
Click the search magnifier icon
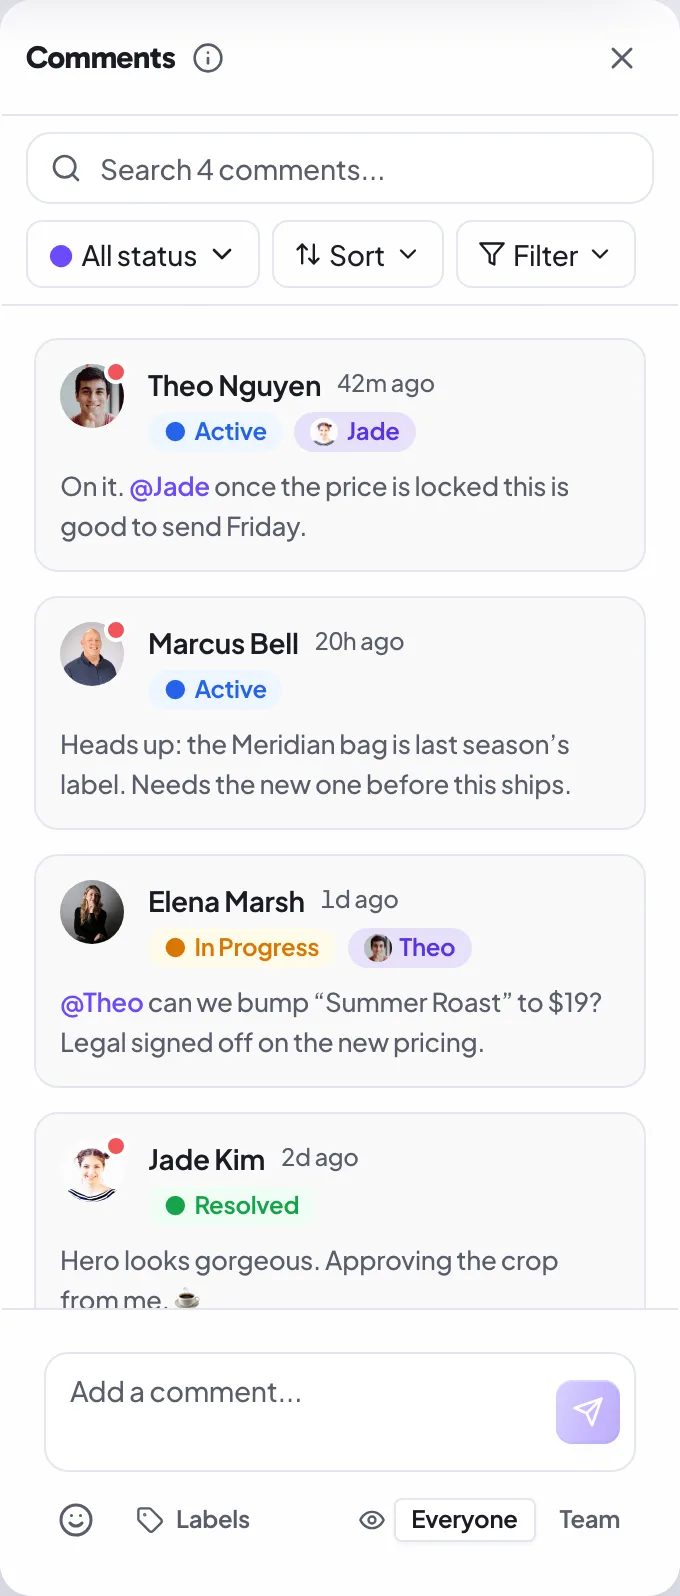(66, 168)
